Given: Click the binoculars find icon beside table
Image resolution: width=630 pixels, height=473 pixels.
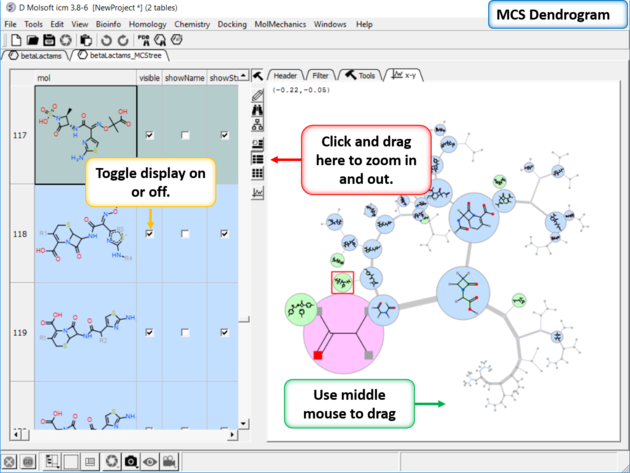Looking at the screenshot, I should coord(258,109).
